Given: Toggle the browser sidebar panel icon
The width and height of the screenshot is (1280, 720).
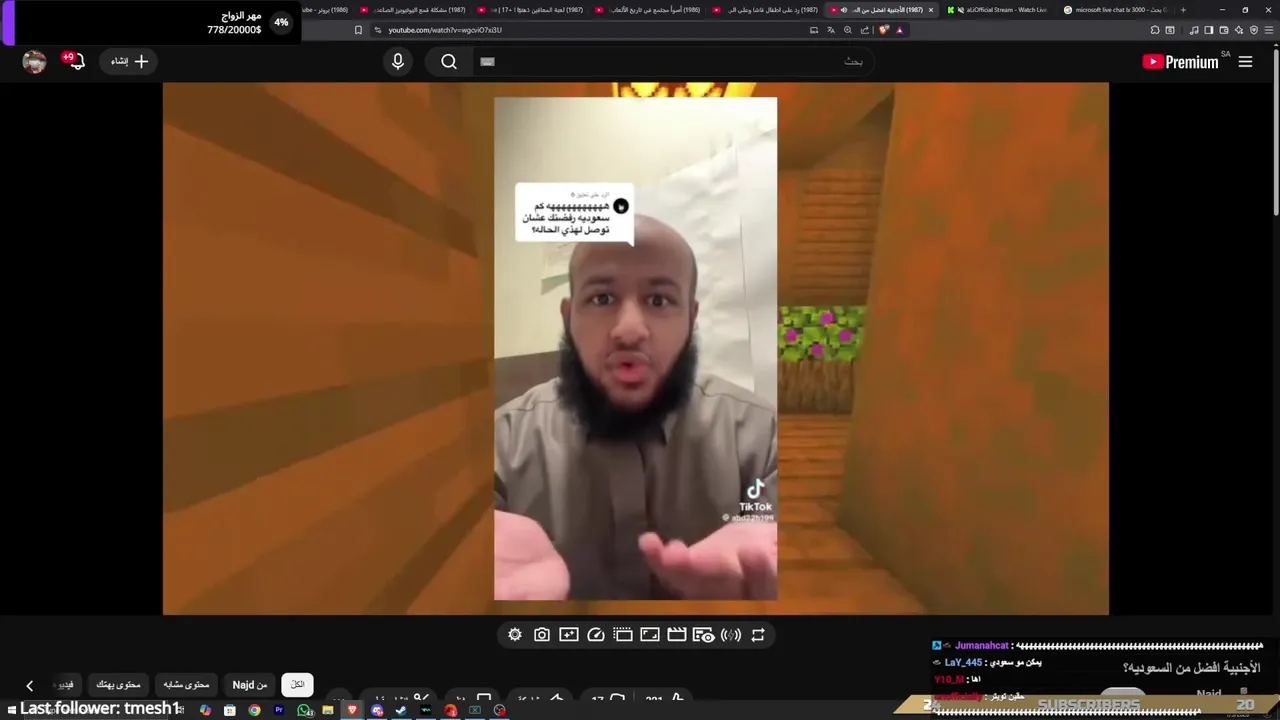Looking at the screenshot, I should [1208, 30].
